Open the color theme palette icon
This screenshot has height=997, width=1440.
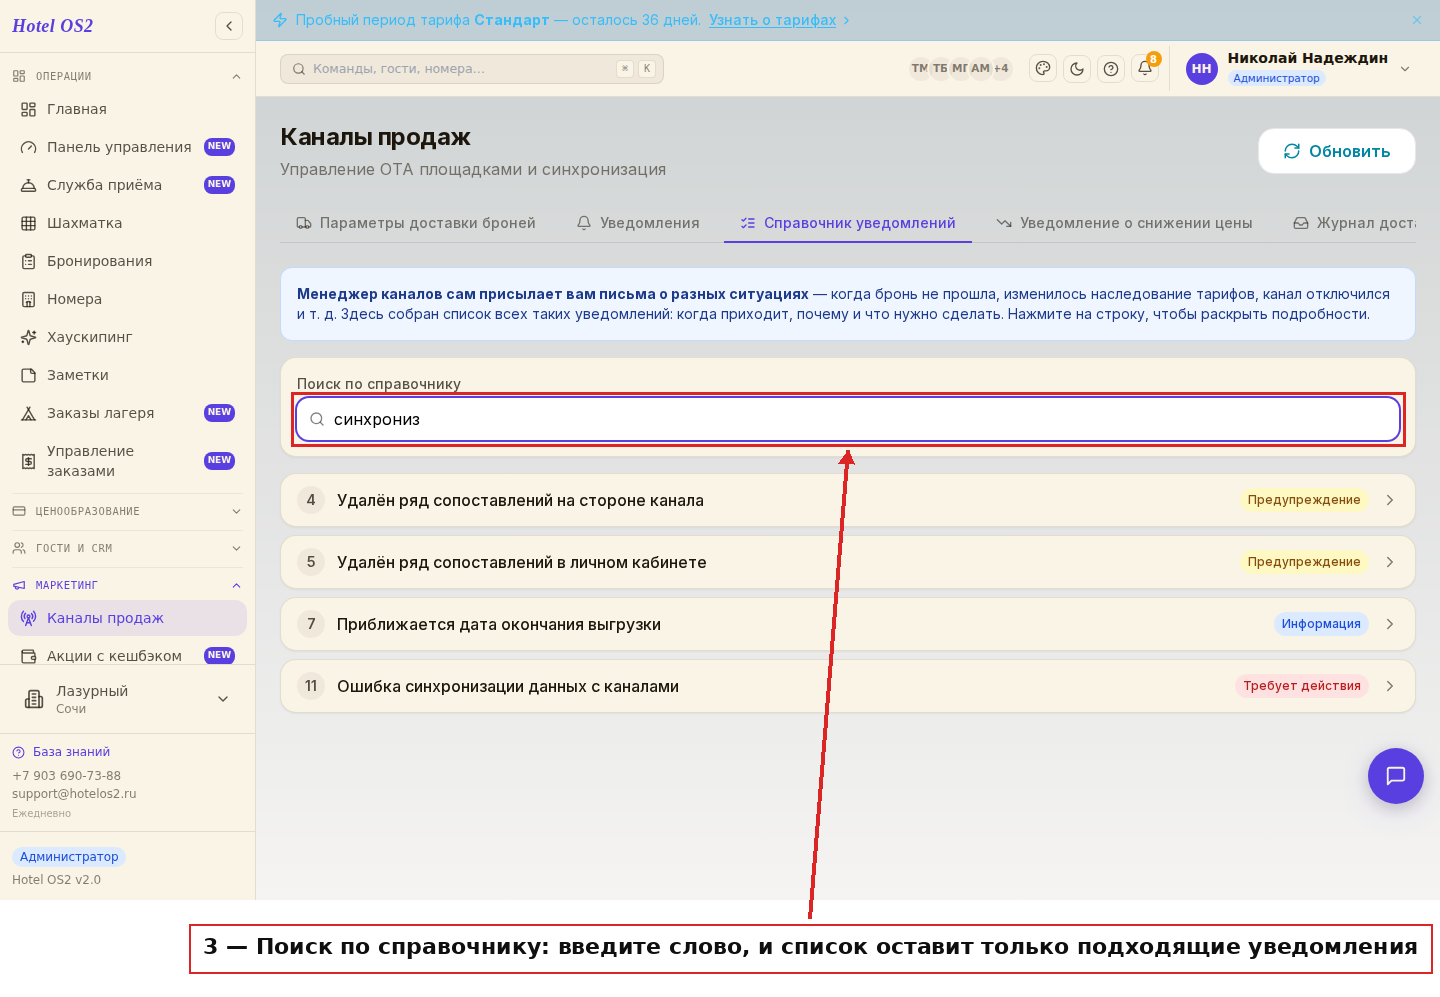(1043, 69)
